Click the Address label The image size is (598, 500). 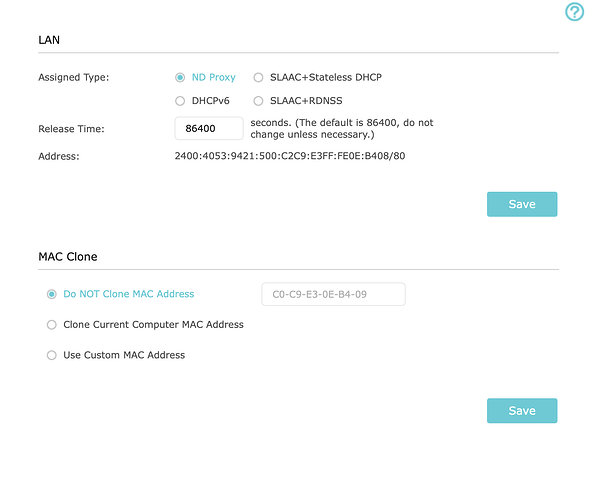coord(59,156)
